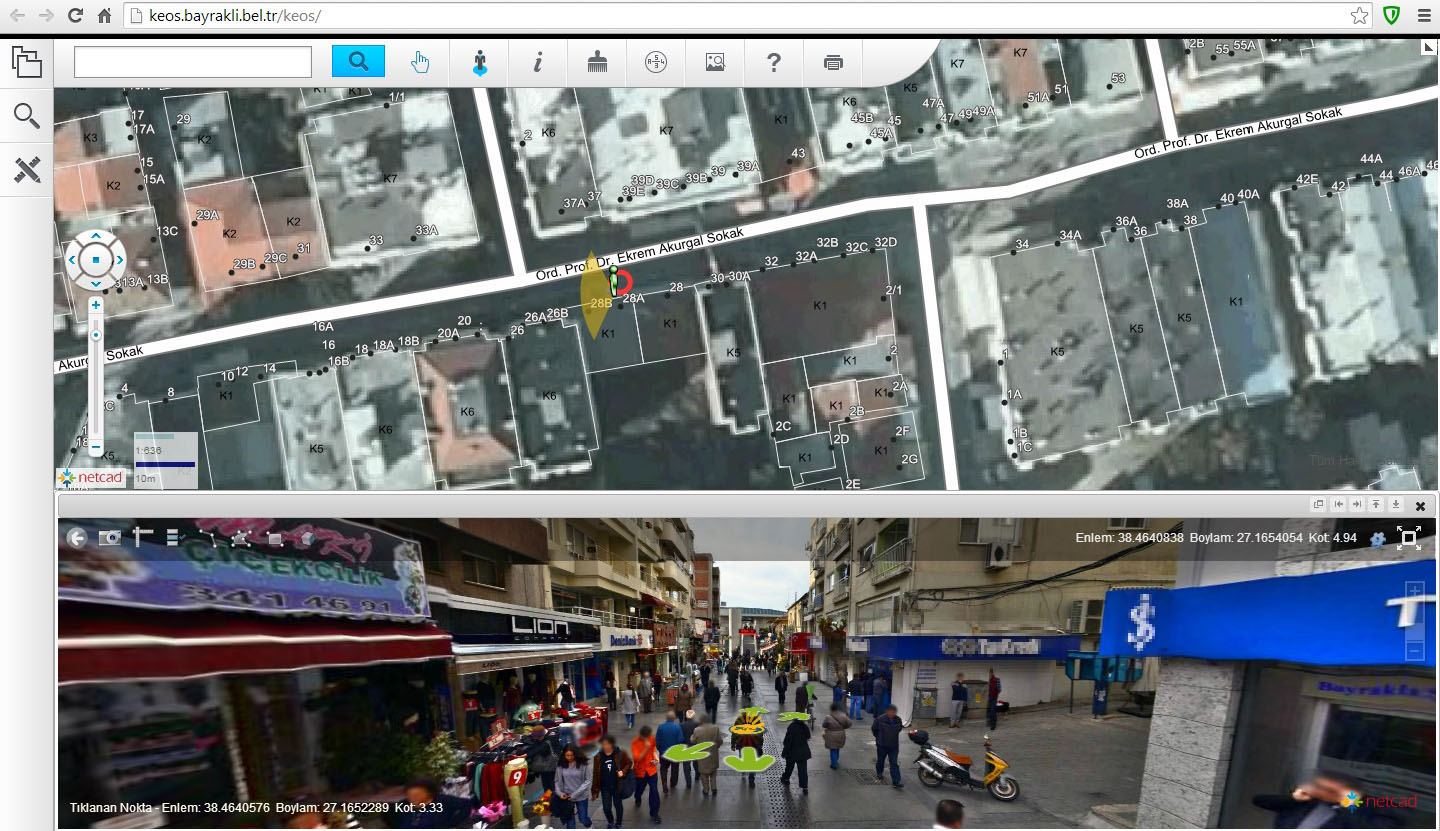Click the clear brush tool

pyautogui.click(x=597, y=62)
